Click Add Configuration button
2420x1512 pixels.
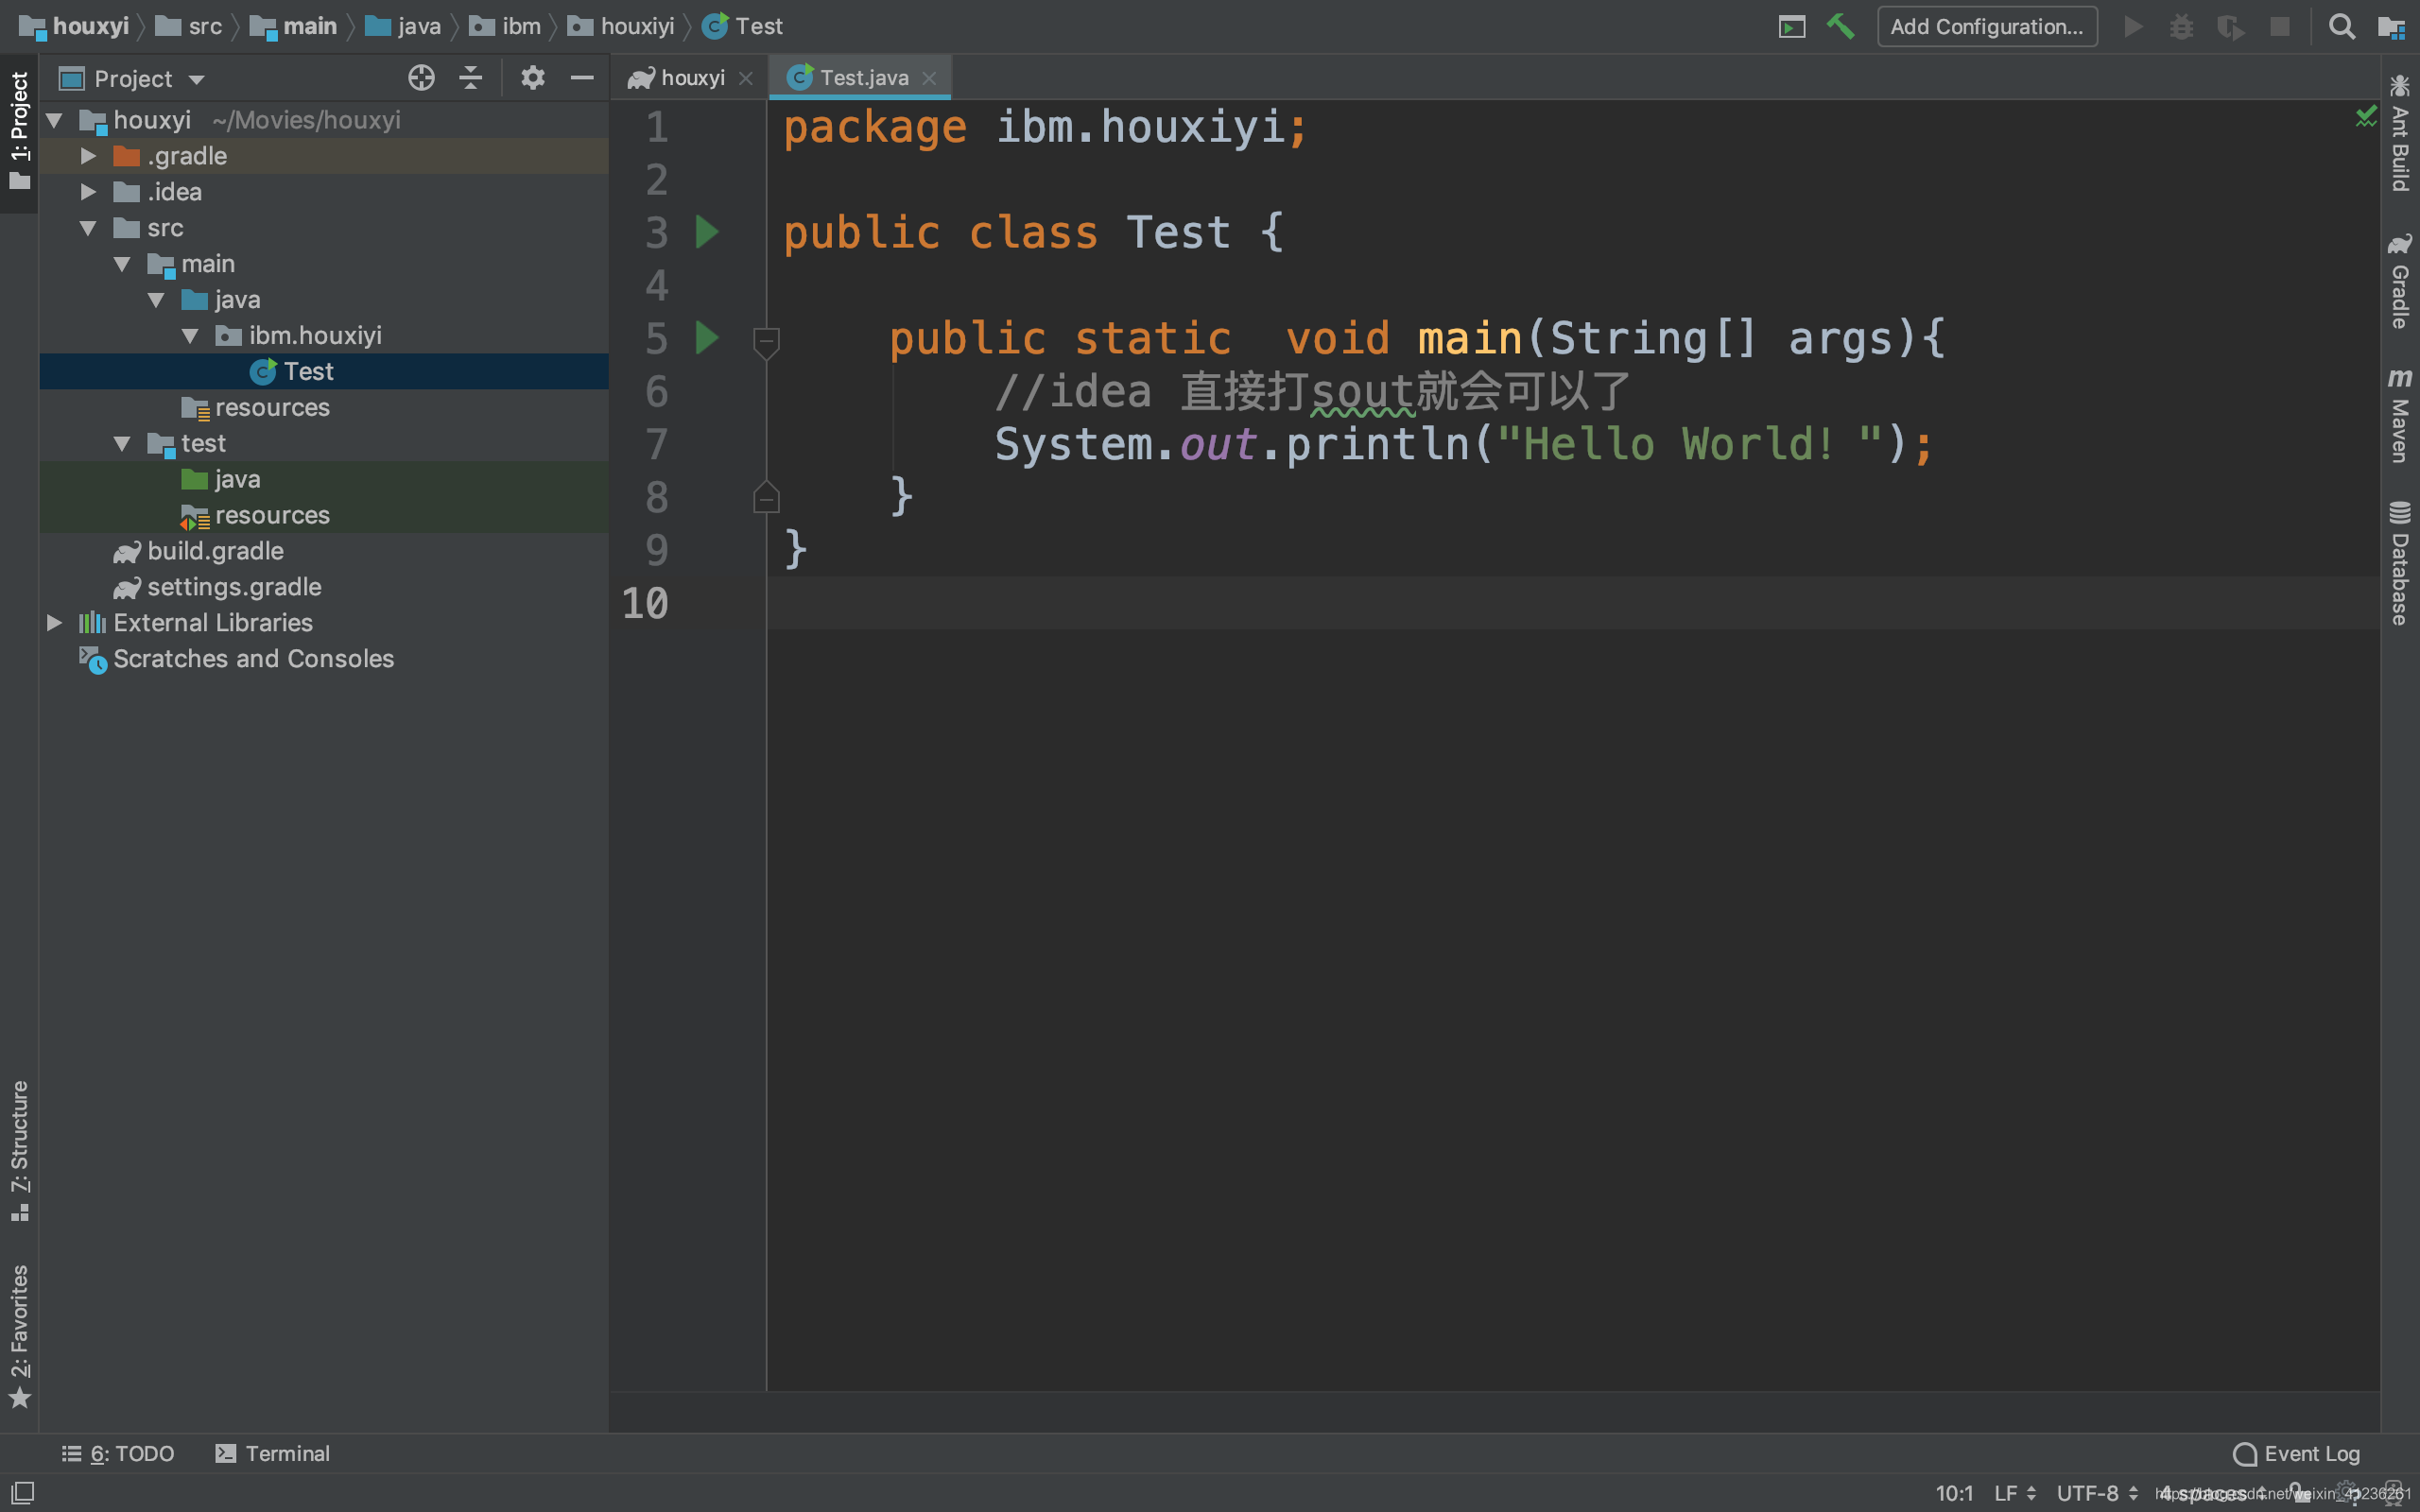tap(1986, 27)
